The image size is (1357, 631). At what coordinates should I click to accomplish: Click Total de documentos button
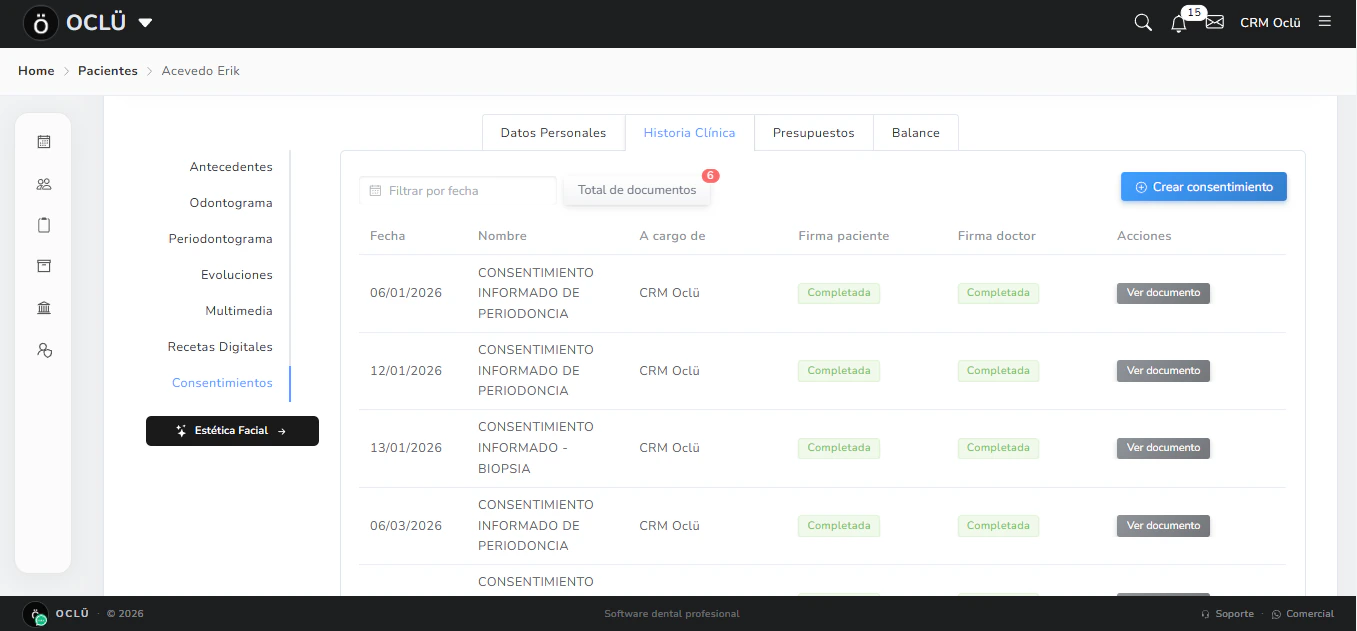tap(637, 190)
